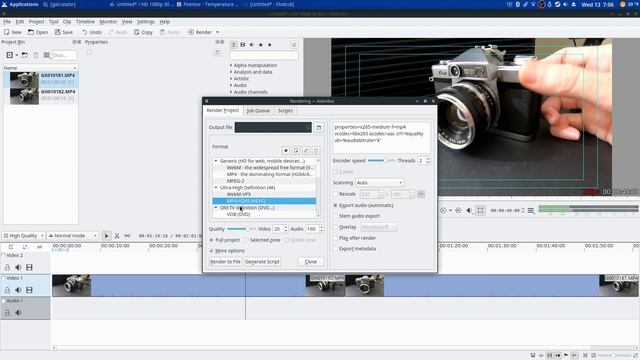
Task: Select WebM-VP9 under Ultra-High Definition
Action: click(239, 194)
